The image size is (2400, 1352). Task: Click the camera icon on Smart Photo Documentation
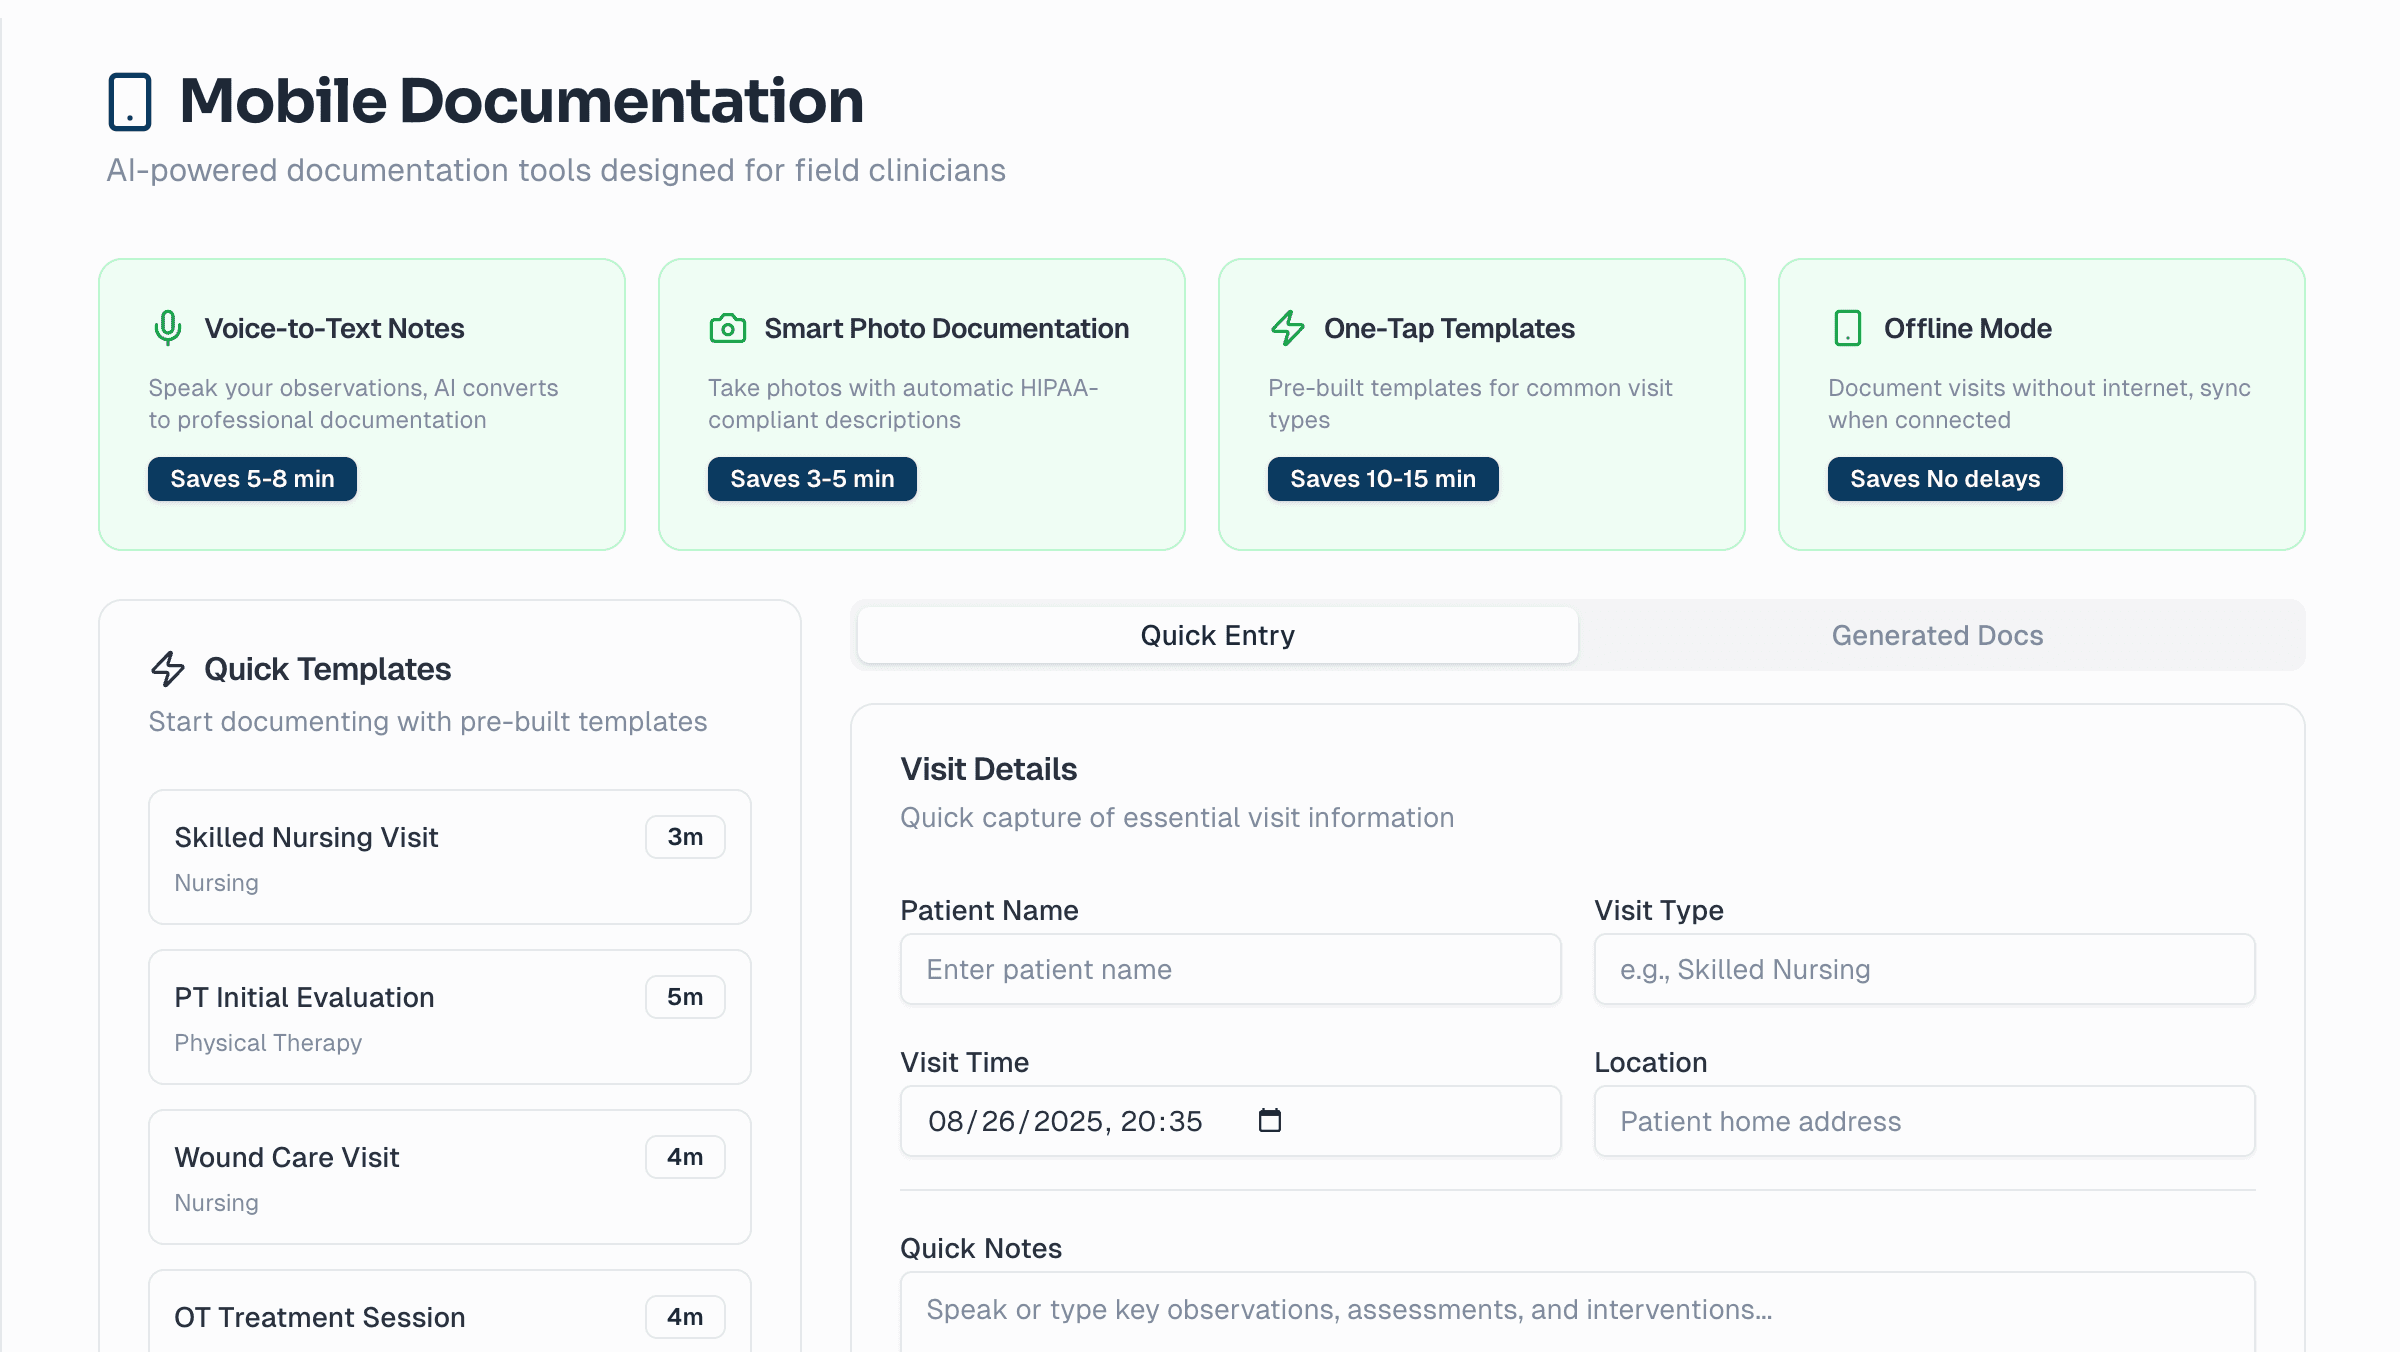728,327
